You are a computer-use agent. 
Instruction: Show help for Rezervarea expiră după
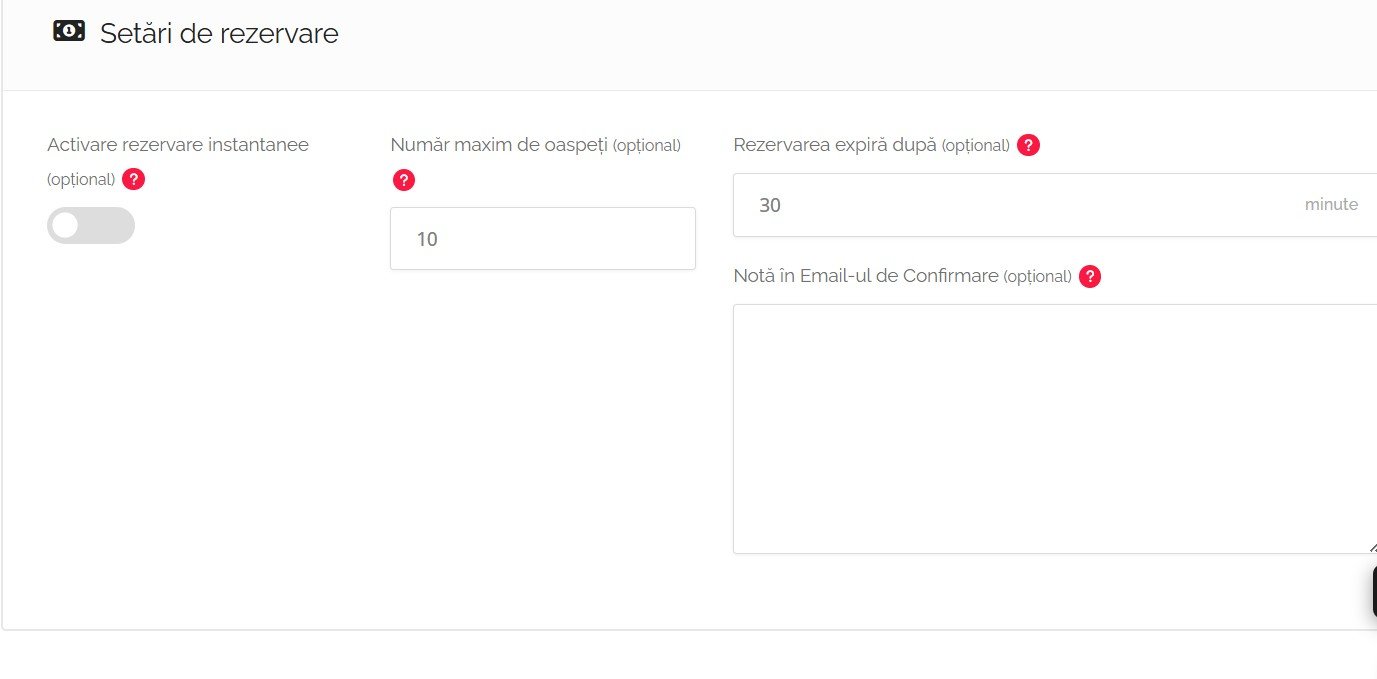point(1028,145)
